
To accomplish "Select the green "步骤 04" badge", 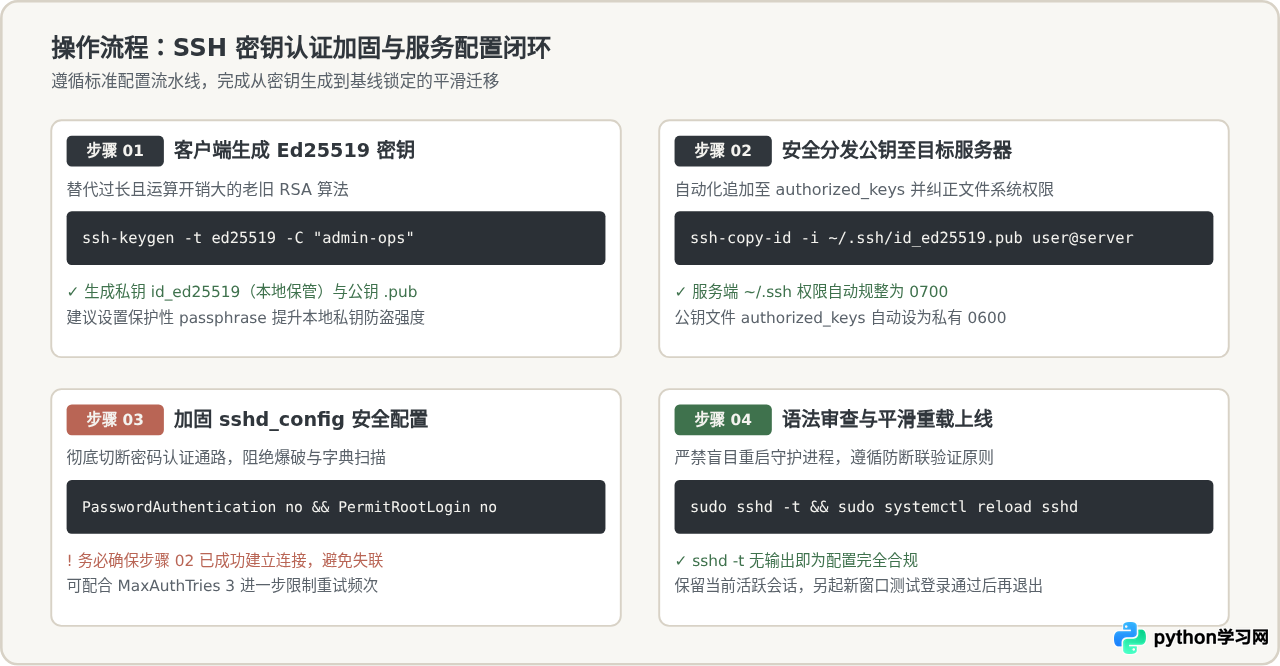I will point(723,420).
